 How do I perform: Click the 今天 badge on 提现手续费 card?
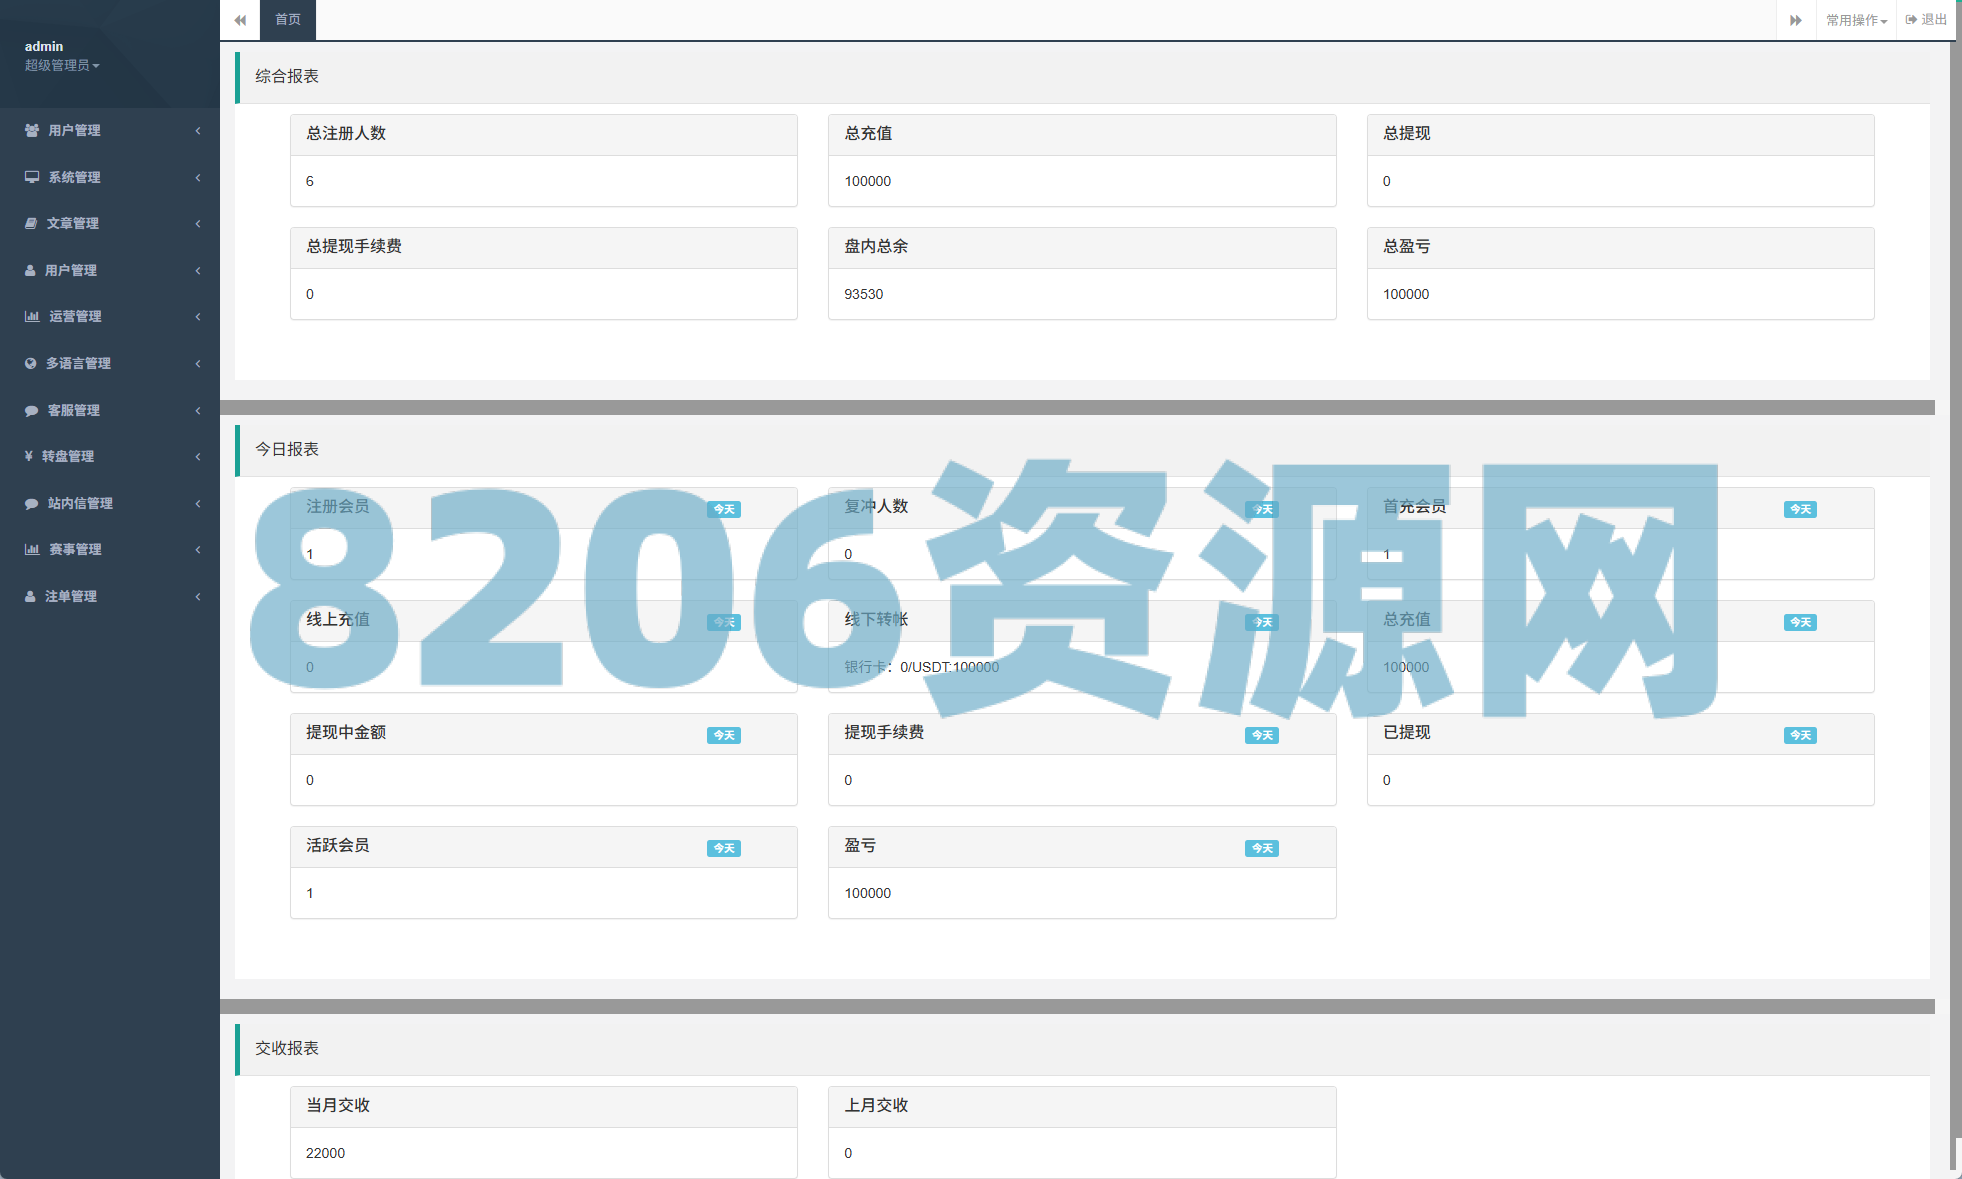pos(1262,735)
